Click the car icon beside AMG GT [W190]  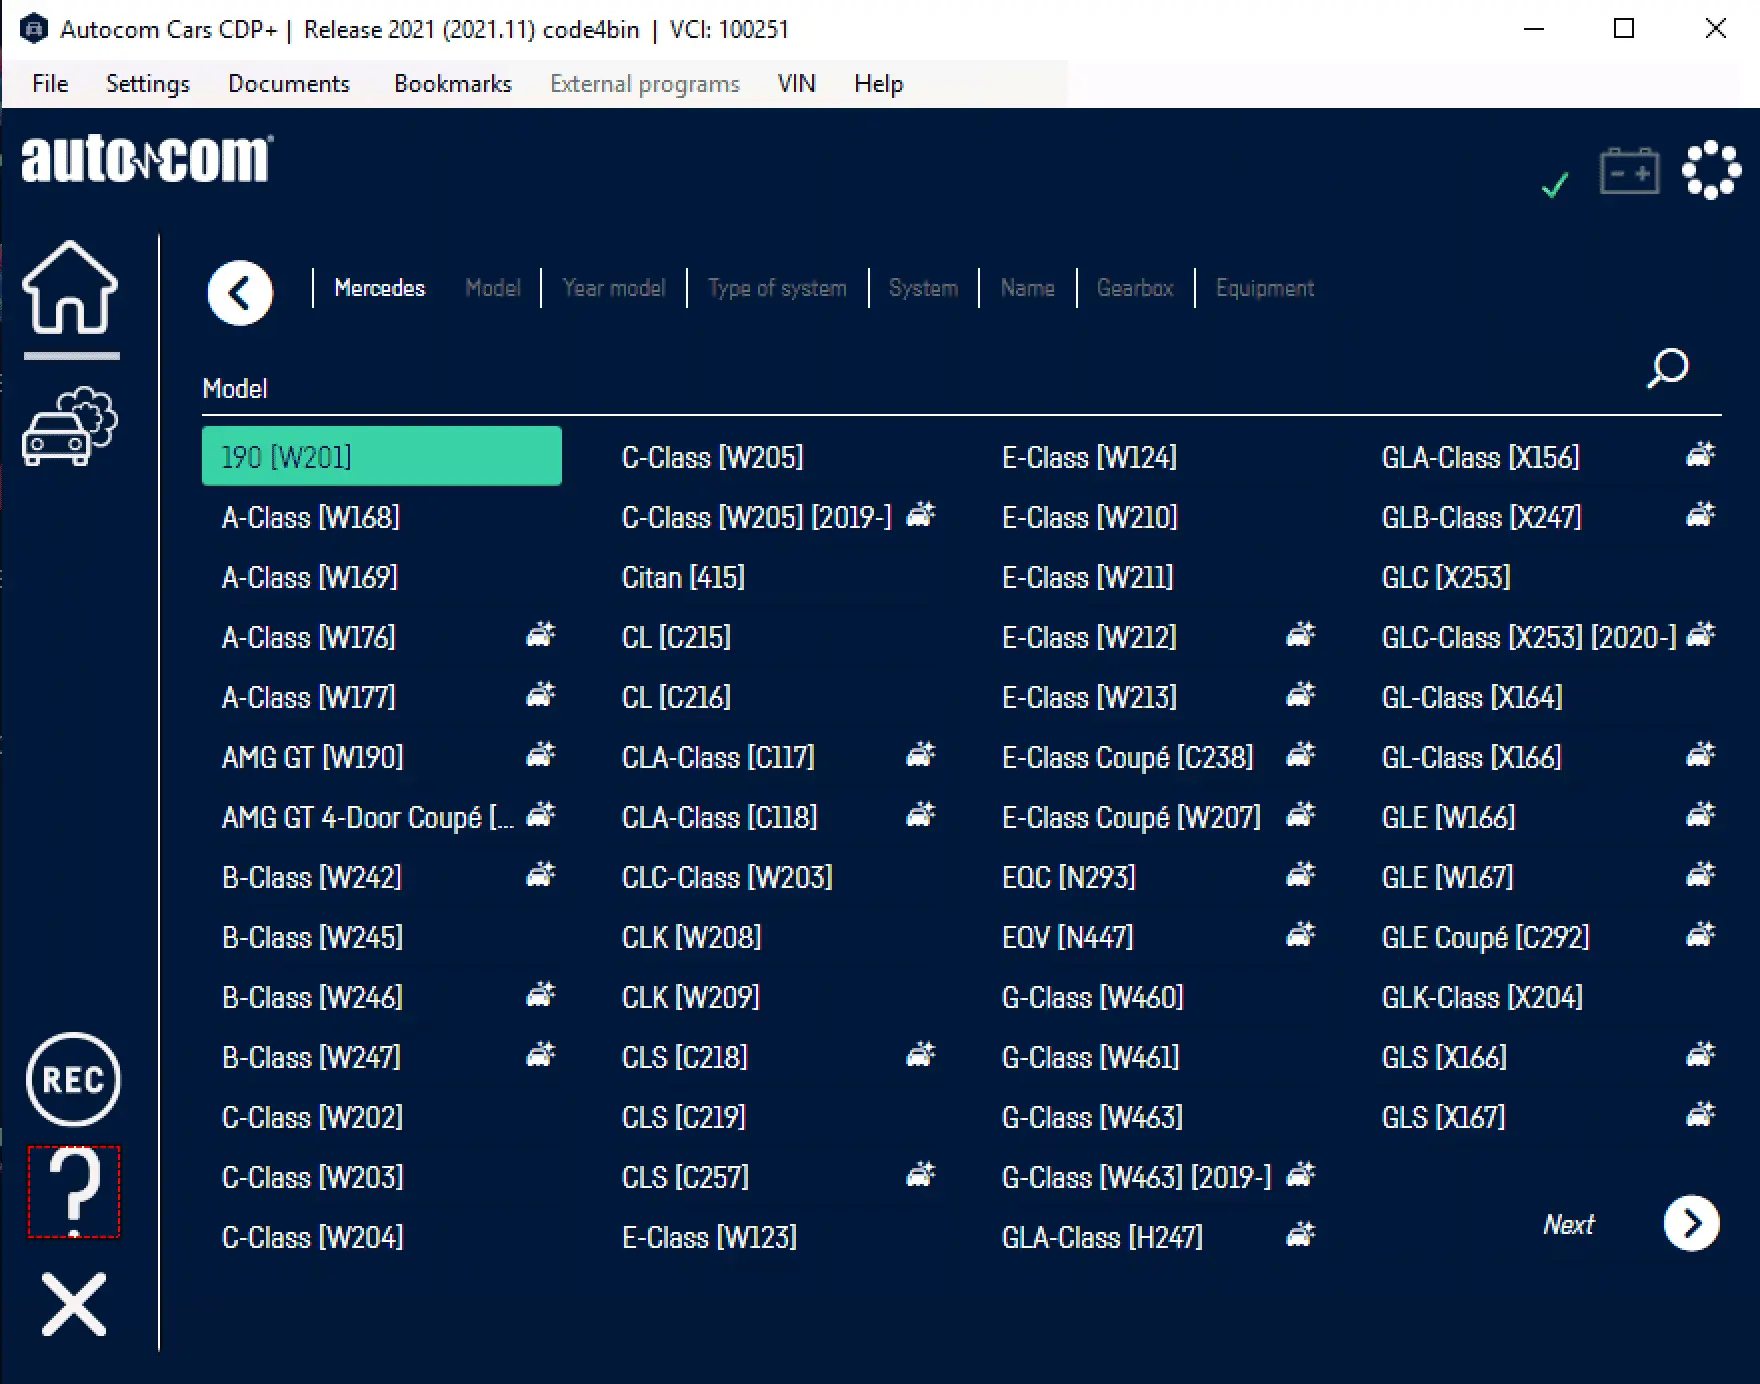point(541,755)
